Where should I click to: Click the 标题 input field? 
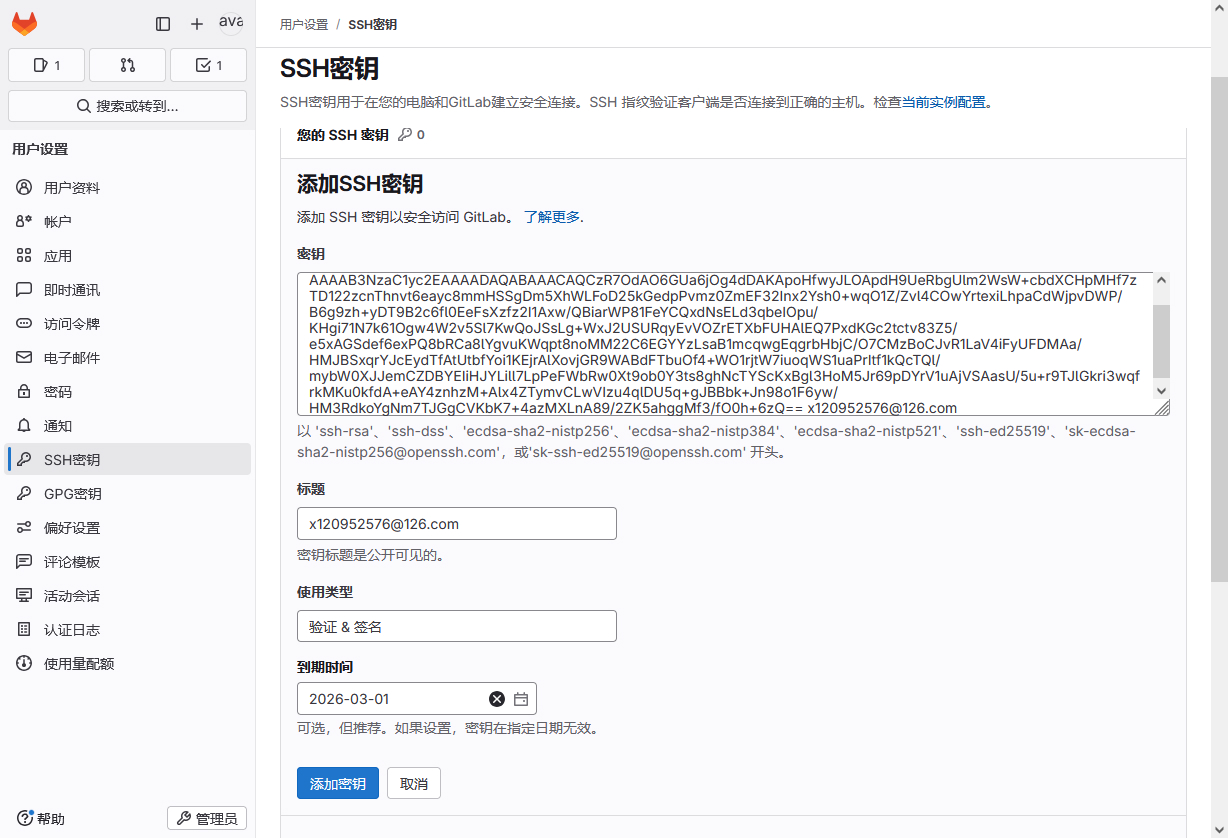(456, 524)
